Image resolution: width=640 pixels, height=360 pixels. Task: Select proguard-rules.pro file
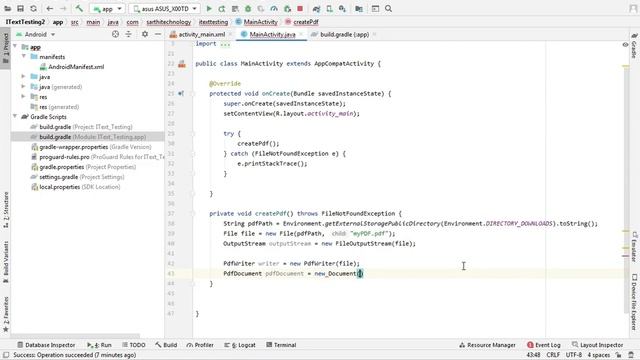click(x=98, y=157)
